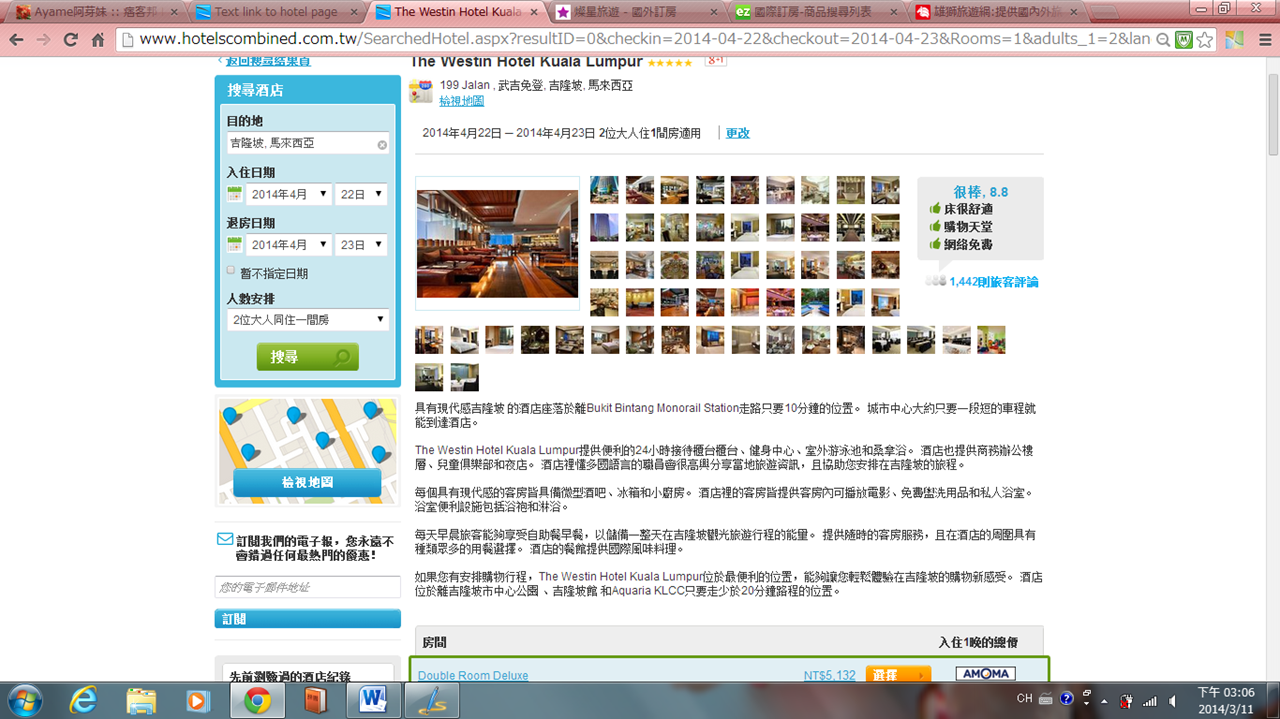Switch to the 燦星旅遊 tab

(636, 12)
